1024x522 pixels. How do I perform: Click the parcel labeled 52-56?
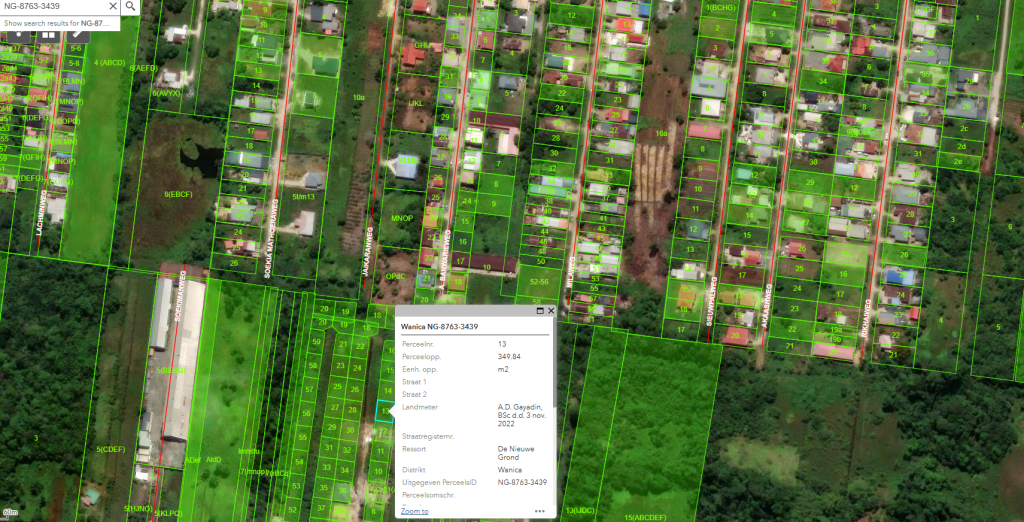[x=541, y=280]
